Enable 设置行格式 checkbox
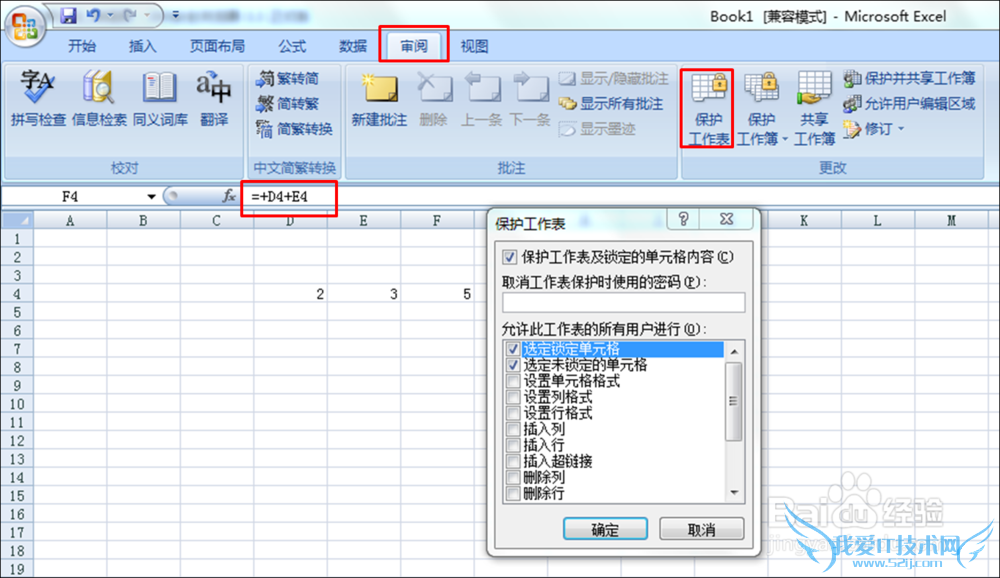The width and height of the screenshot is (1000, 578). [x=513, y=413]
